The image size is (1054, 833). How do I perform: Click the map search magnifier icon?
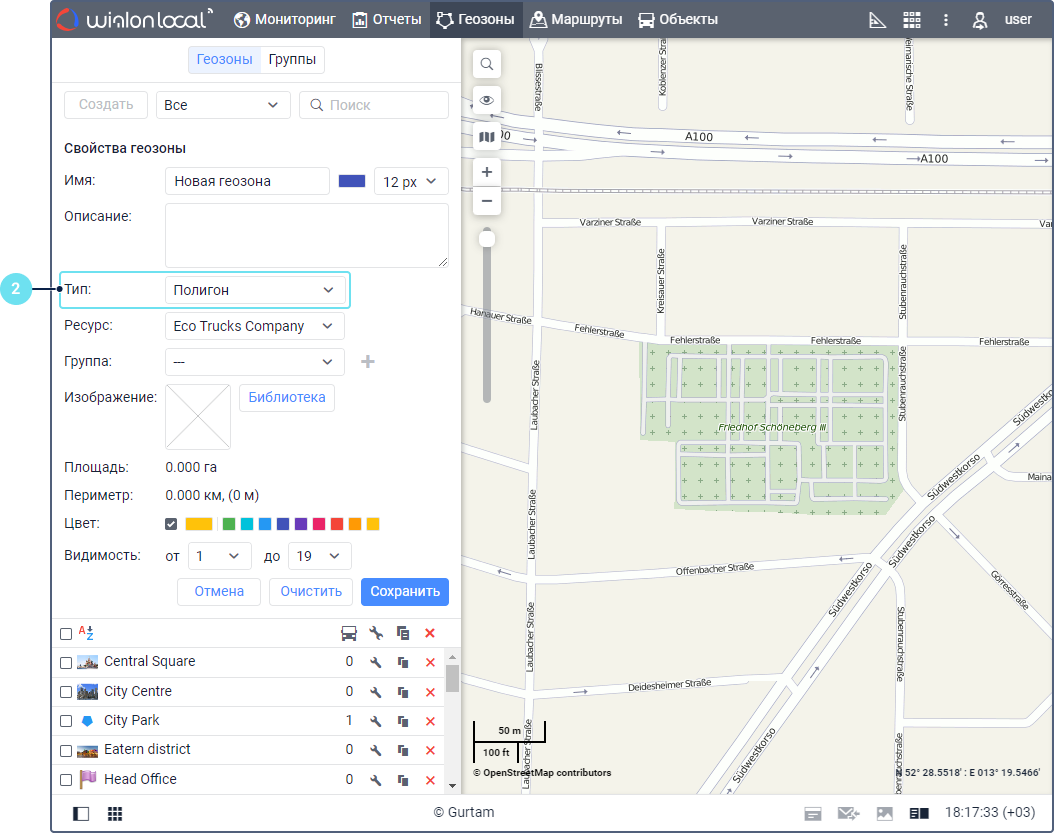487,65
